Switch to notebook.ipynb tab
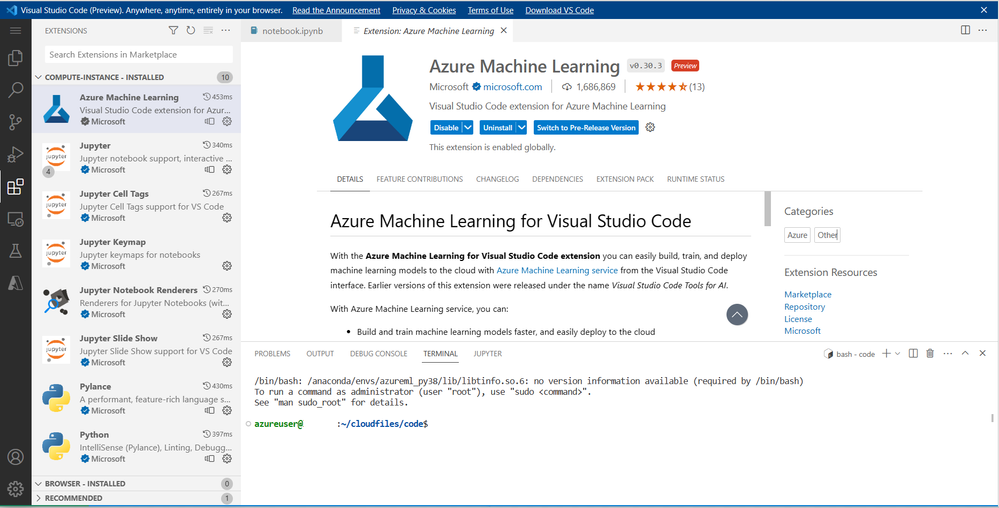The image size is (999, 508). click(292, 31)
